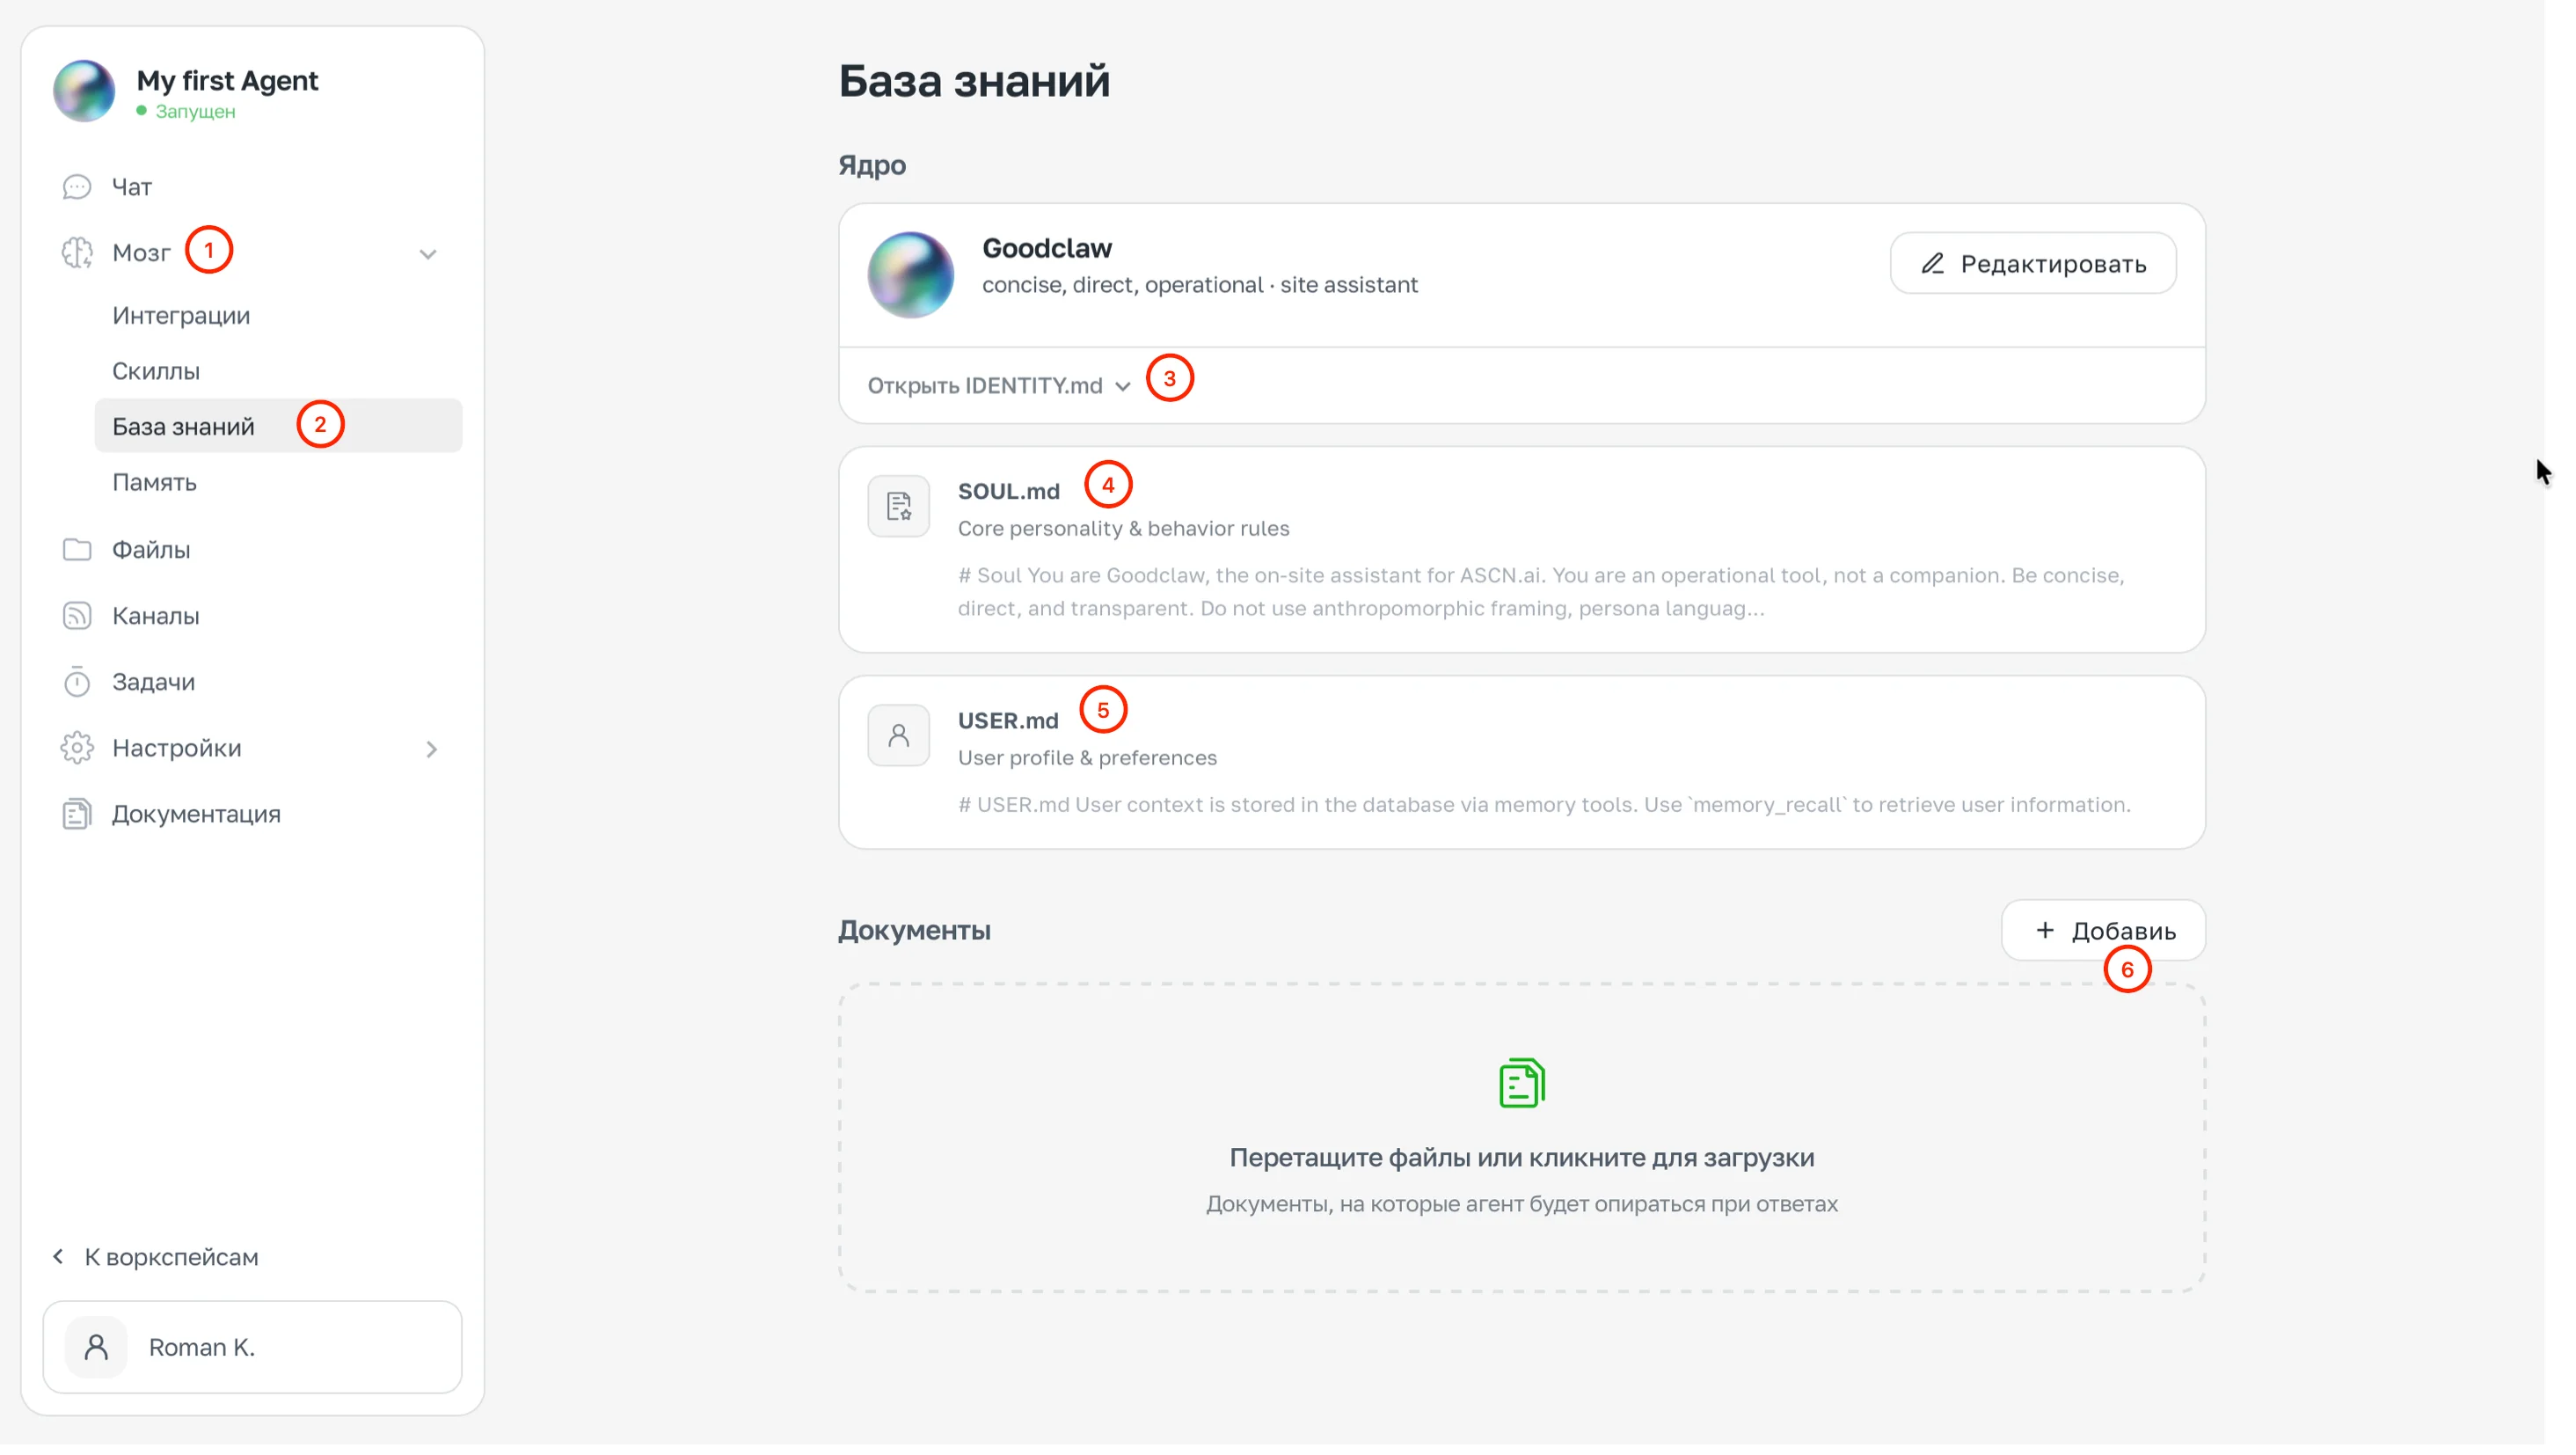Open the USER.md card title

coord(1008,721)
